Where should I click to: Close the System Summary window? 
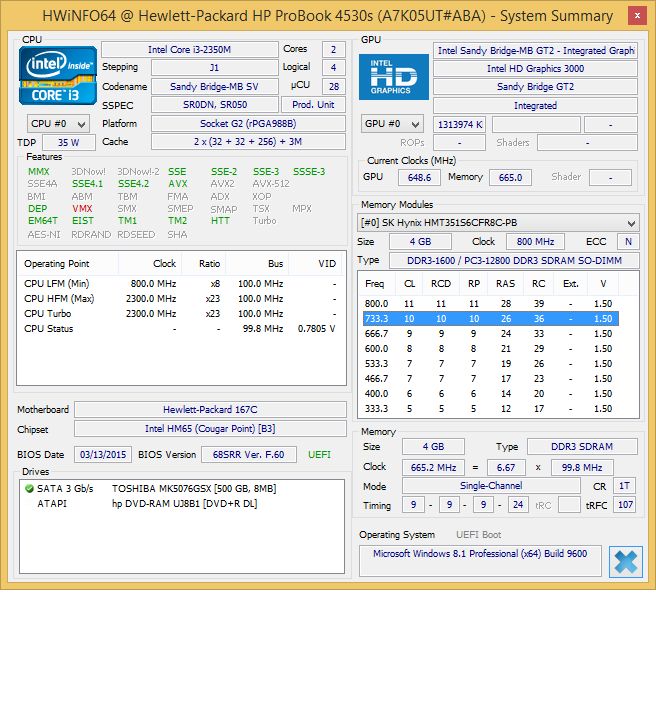637,16
